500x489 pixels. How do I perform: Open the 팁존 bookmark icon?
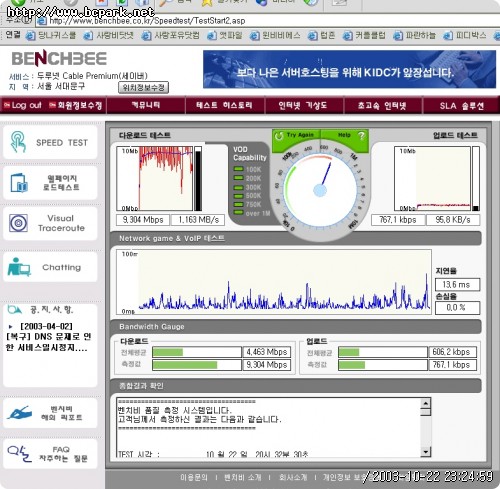click(312, 35)
